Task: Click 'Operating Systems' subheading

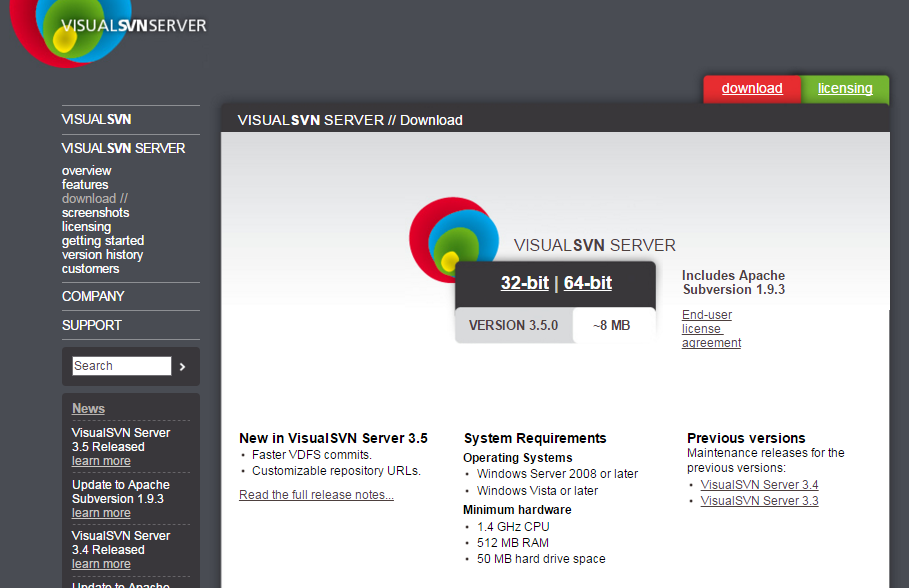Action: (x=518, y=458)
